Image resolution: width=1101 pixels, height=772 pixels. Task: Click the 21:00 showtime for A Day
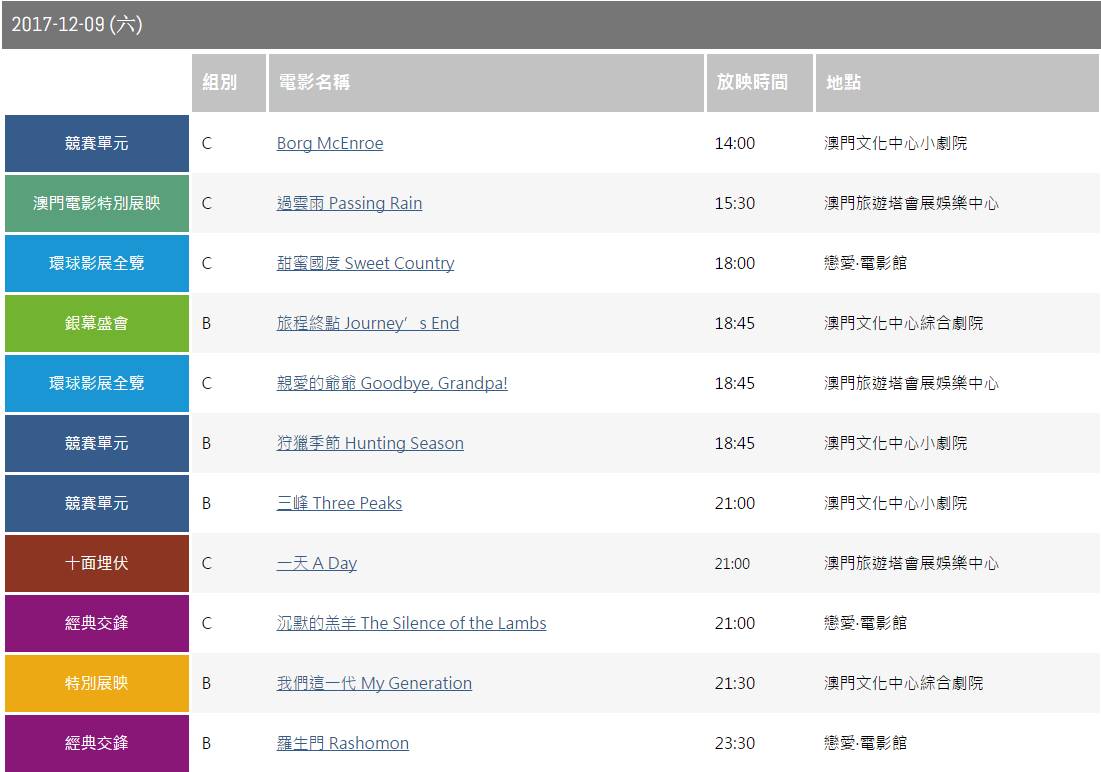click(732, 563)
